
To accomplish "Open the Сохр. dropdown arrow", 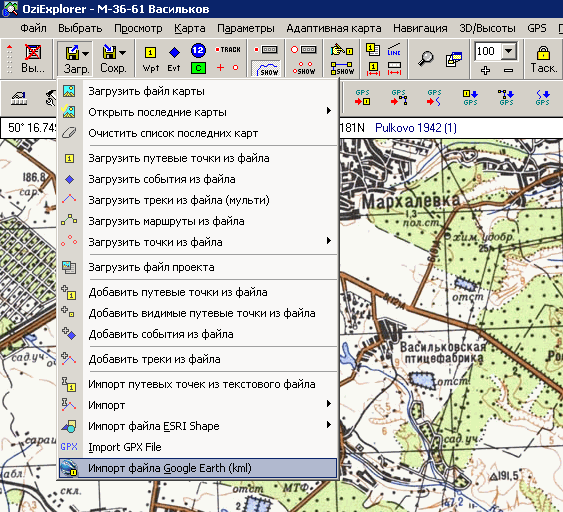I will pos(123,53).
